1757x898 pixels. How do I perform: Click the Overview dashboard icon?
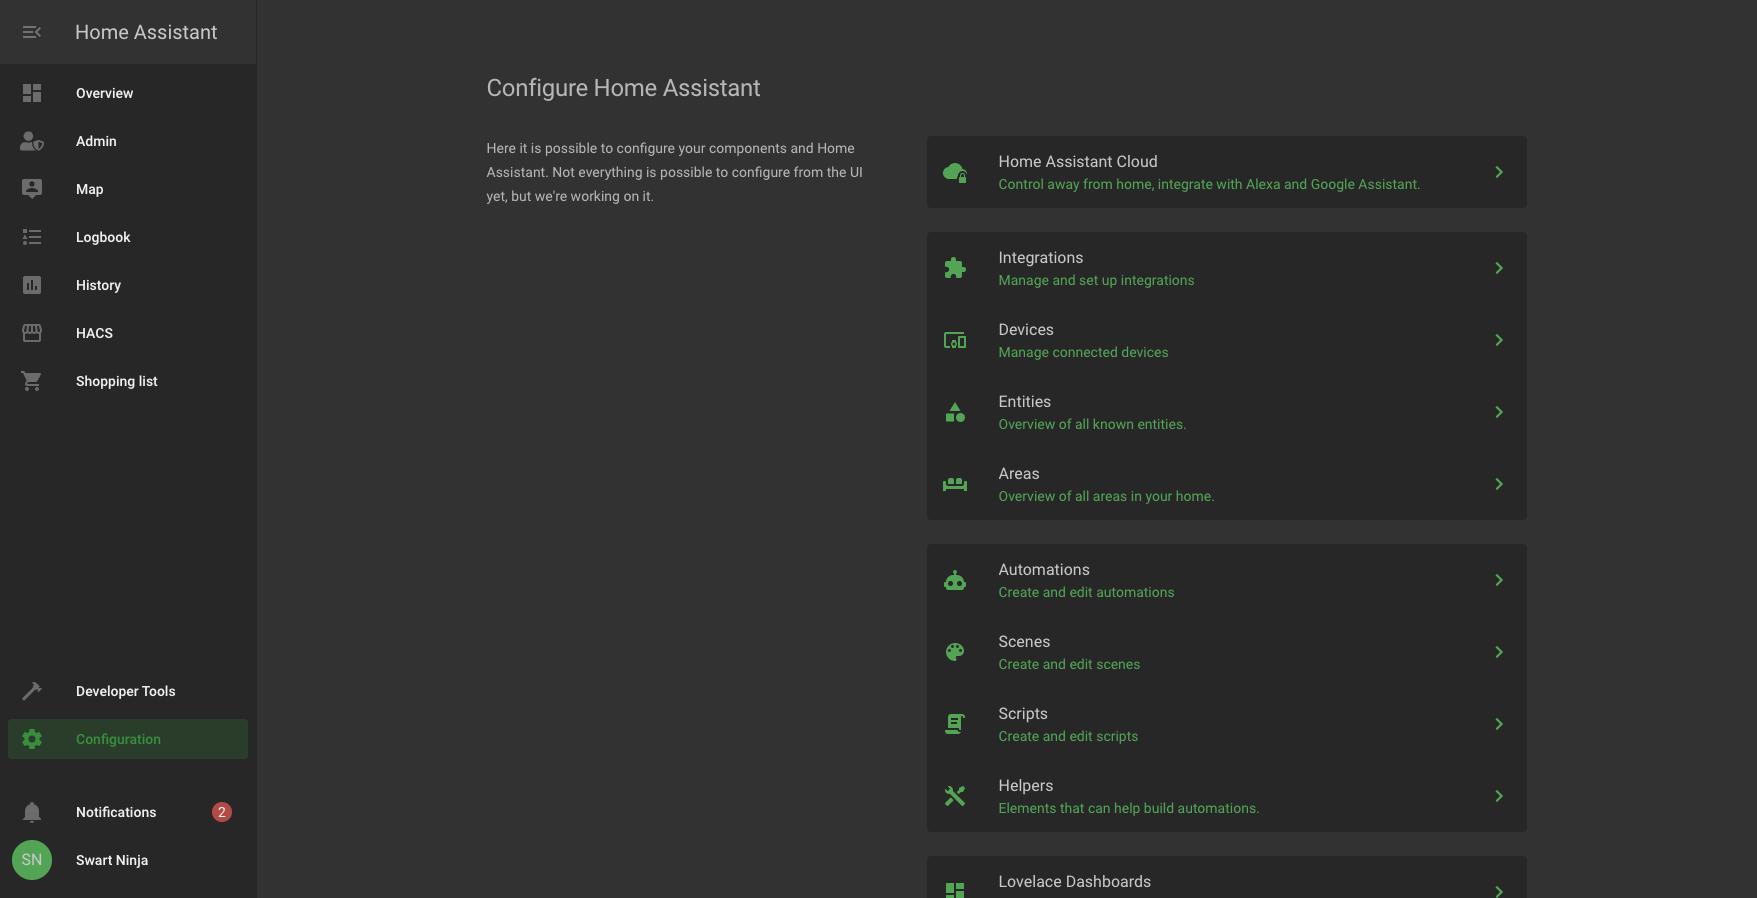pos(32,93)
